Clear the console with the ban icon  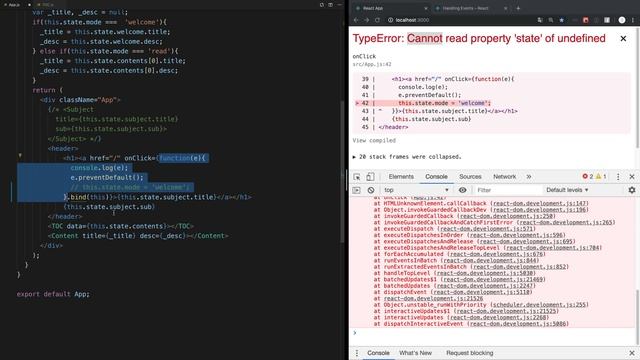pyautogui.click(x=371, y=190)
